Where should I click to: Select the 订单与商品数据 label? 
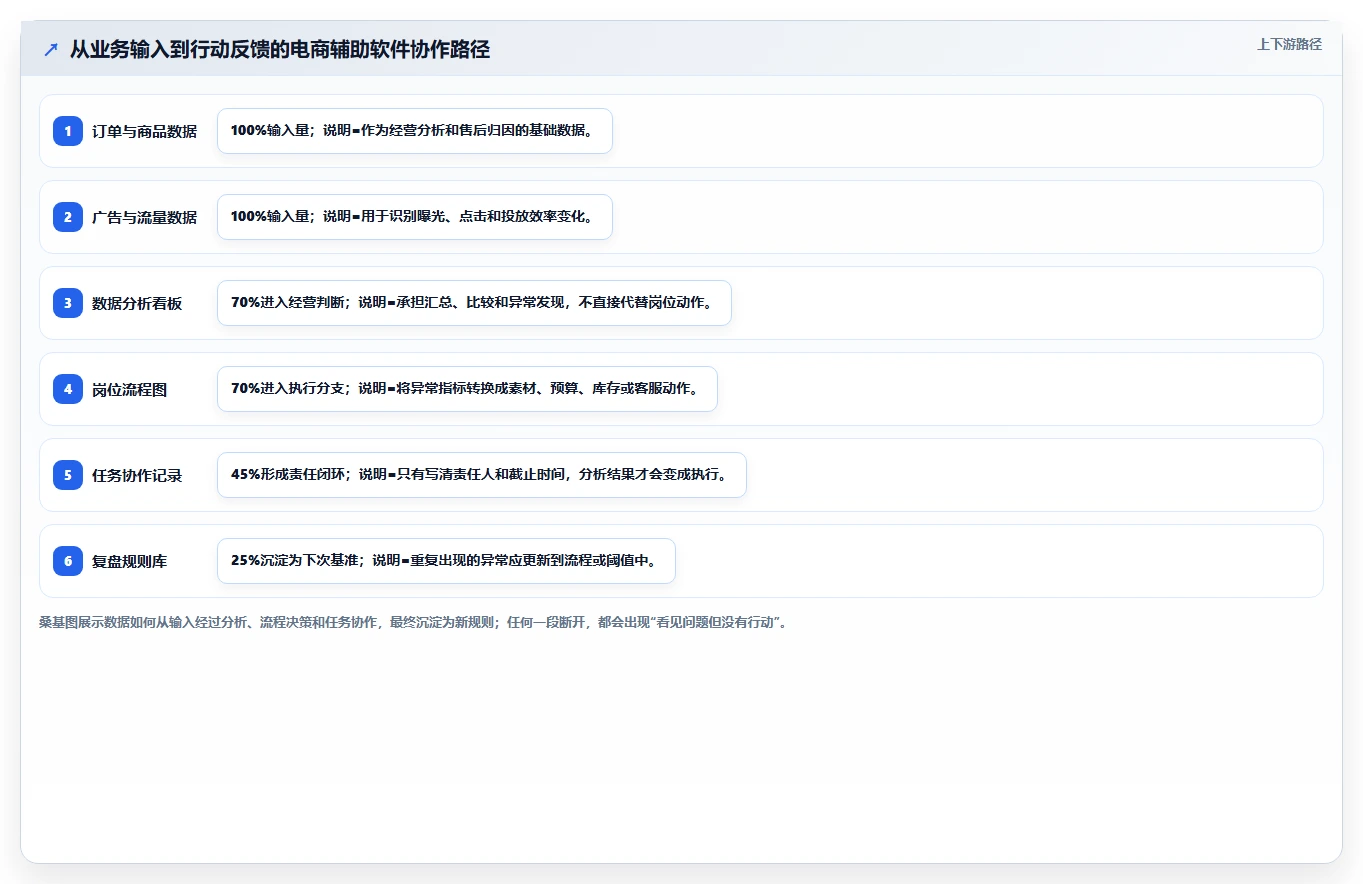(x=144, y=131)
